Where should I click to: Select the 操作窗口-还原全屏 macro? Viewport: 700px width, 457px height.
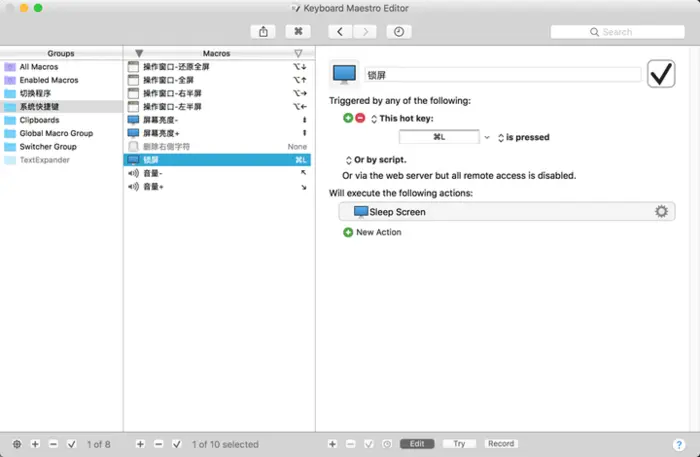tap(217, 67)
